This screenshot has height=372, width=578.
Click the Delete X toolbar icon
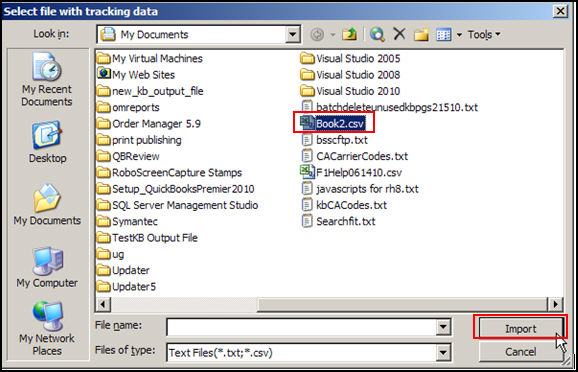pos(399,34)
